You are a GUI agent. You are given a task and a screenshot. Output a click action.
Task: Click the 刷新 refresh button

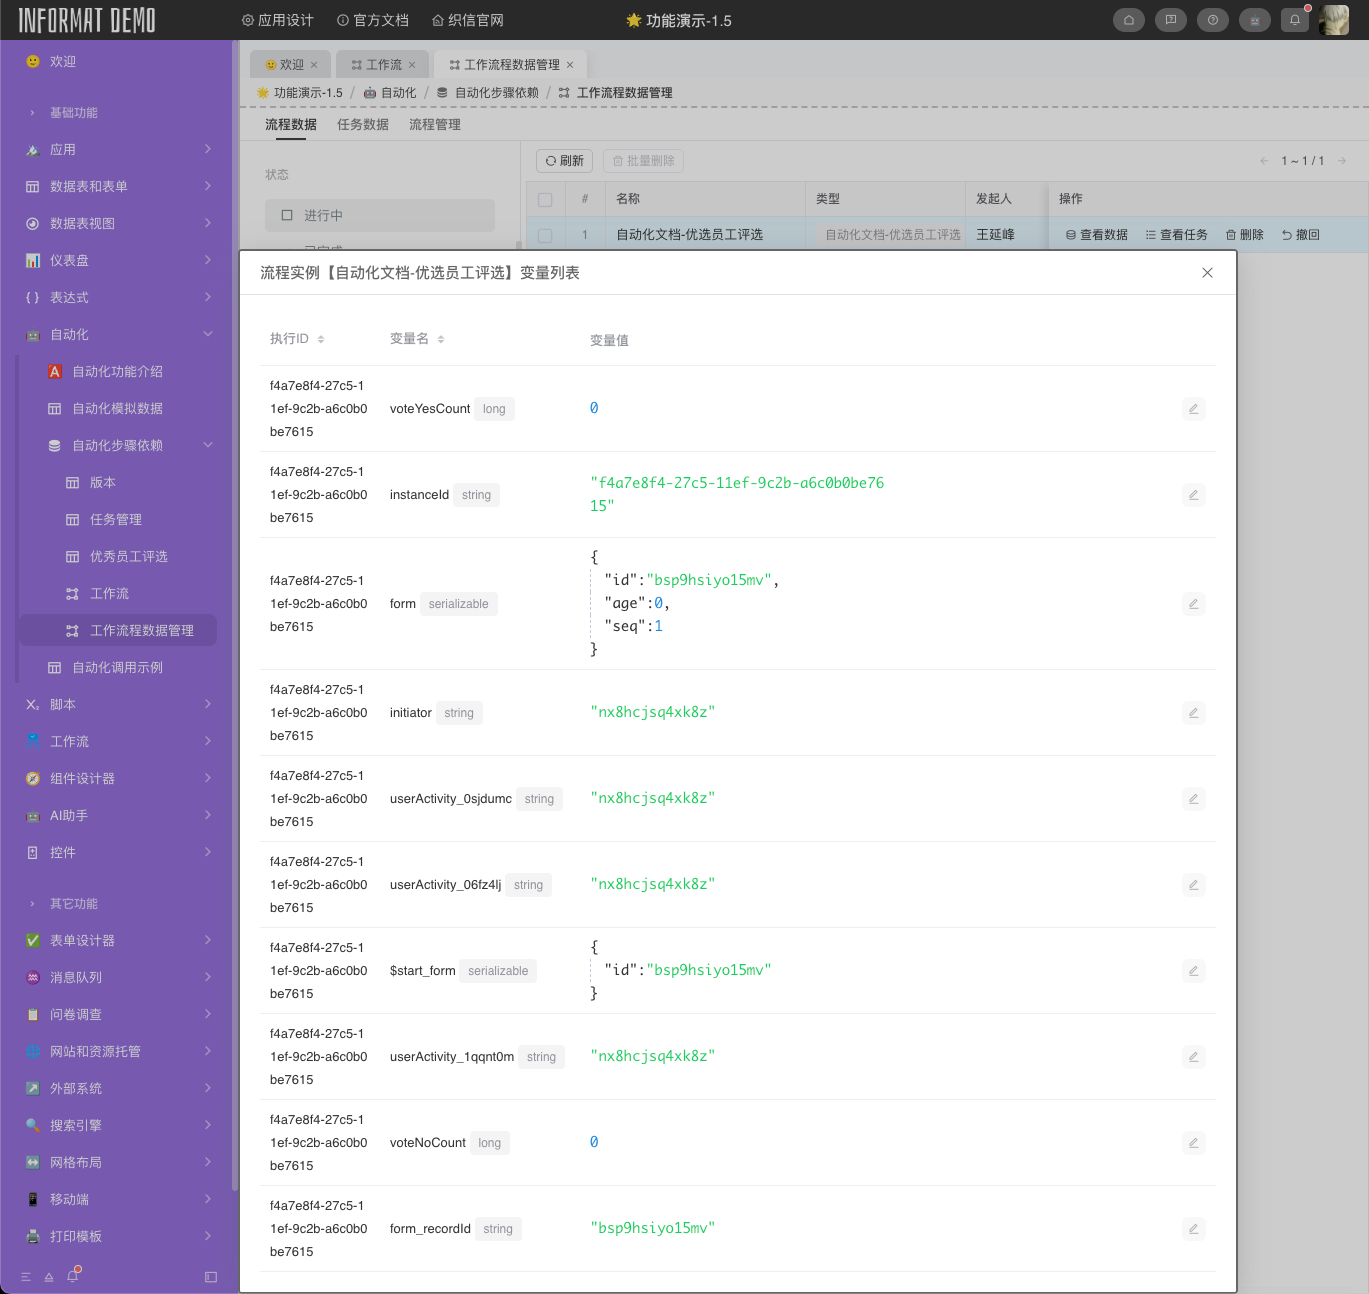[x=565, y=161]
